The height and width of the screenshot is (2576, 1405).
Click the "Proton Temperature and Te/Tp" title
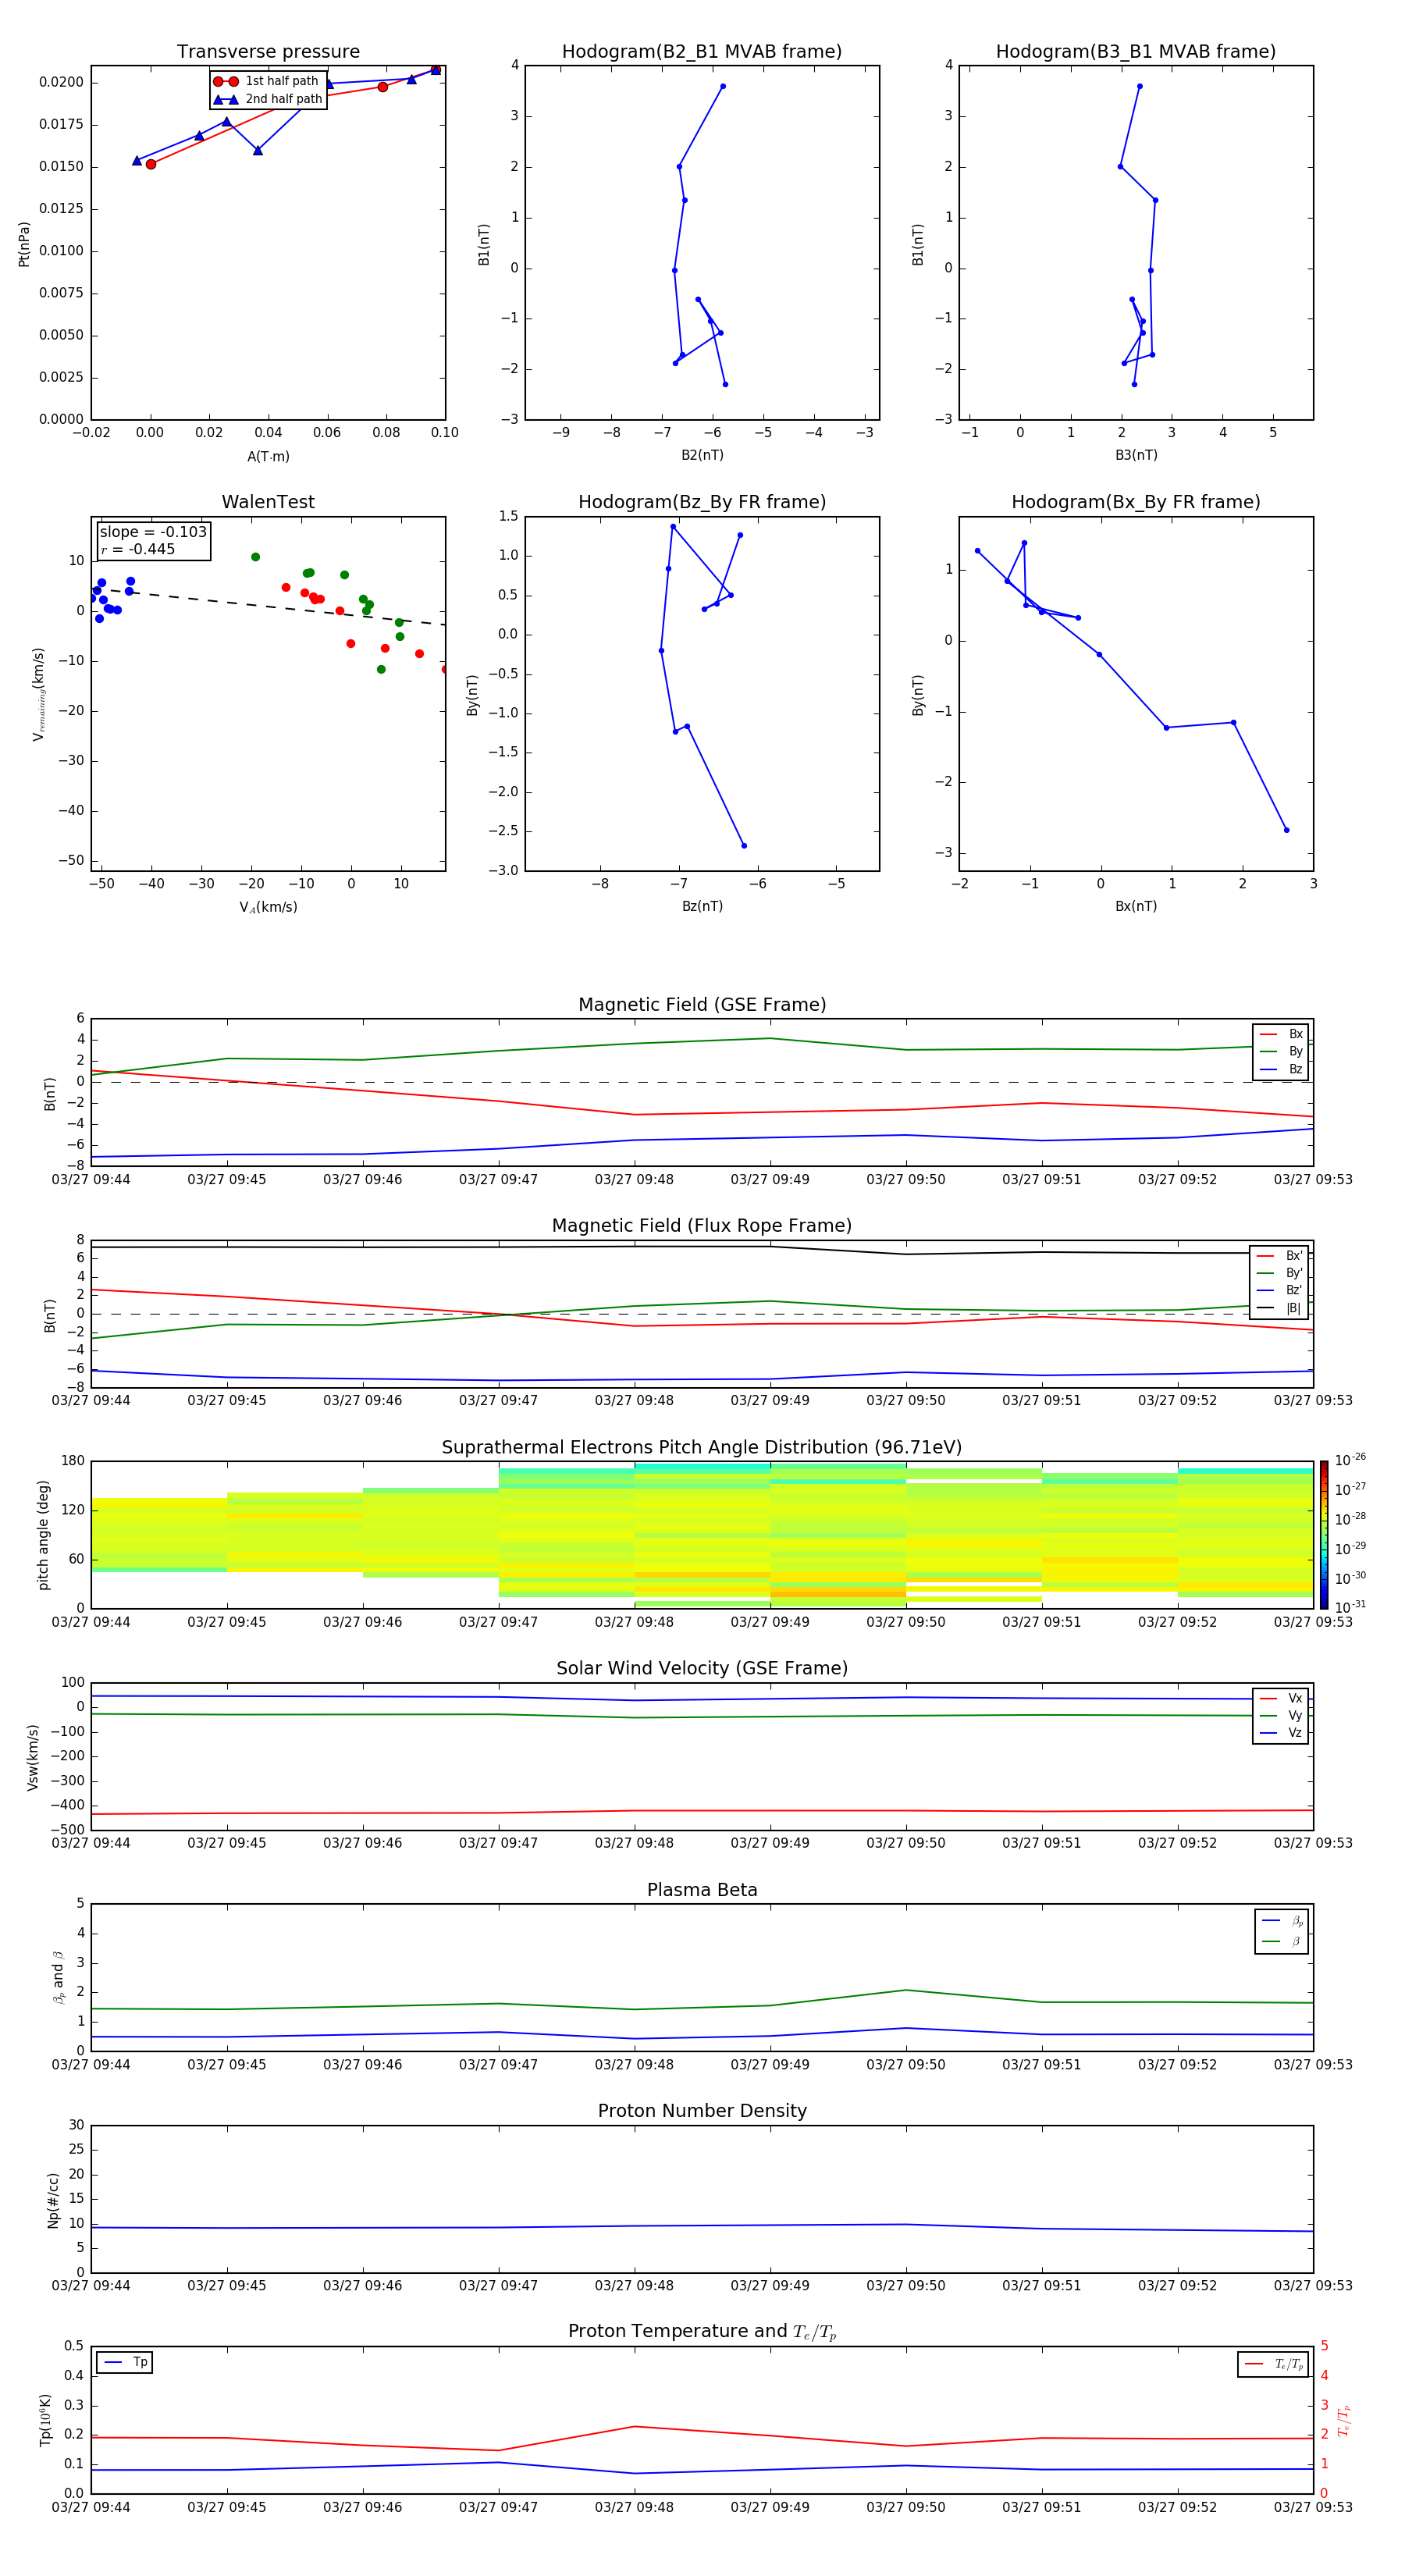click(x=702, y=2332)
